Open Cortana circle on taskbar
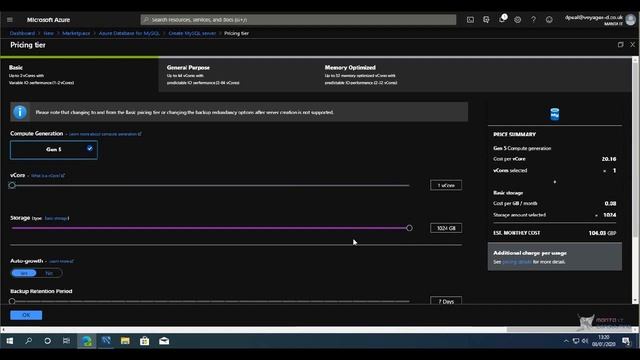This screenshot has width=640, height=360. pyautogui.click(x=47, y=341)
